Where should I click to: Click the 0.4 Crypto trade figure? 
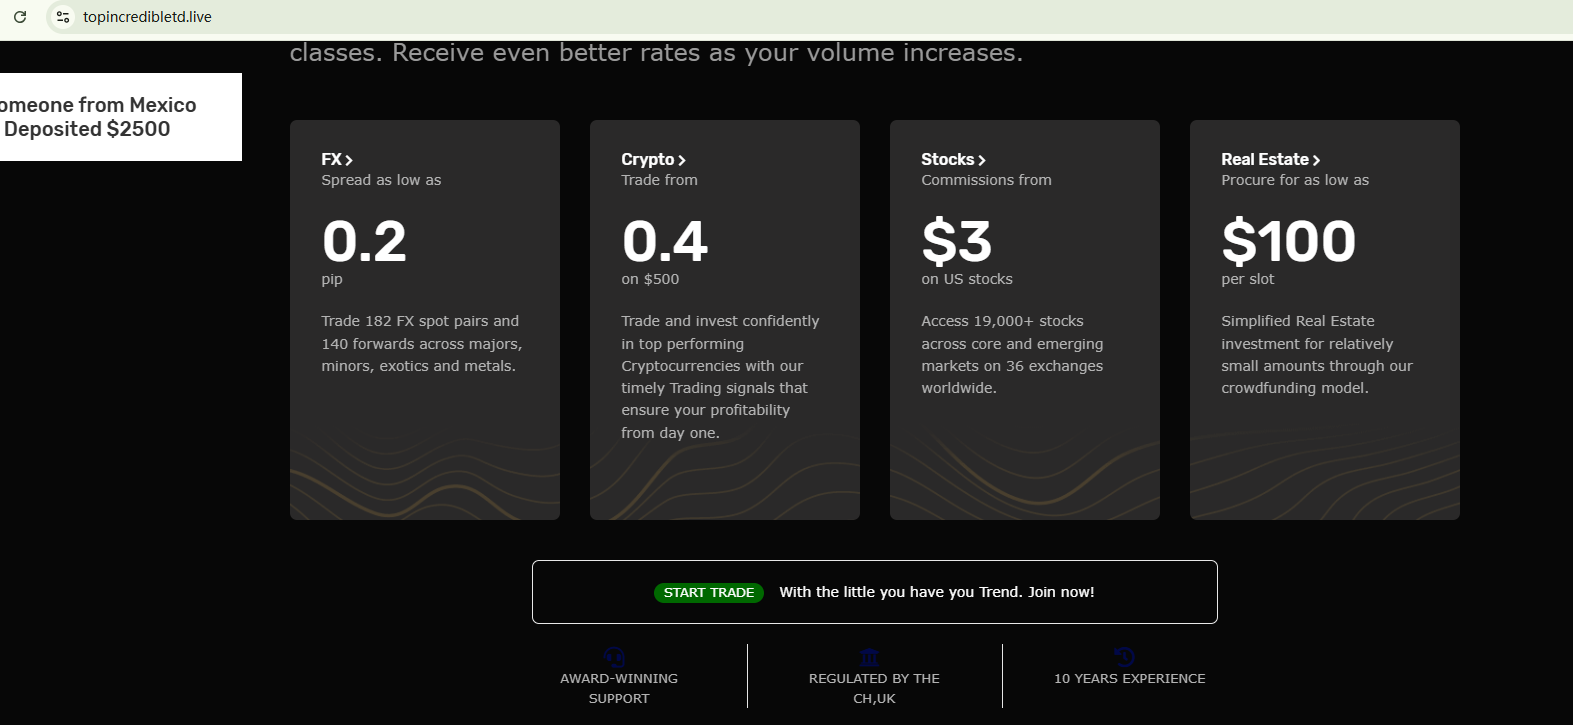[665, 242]
